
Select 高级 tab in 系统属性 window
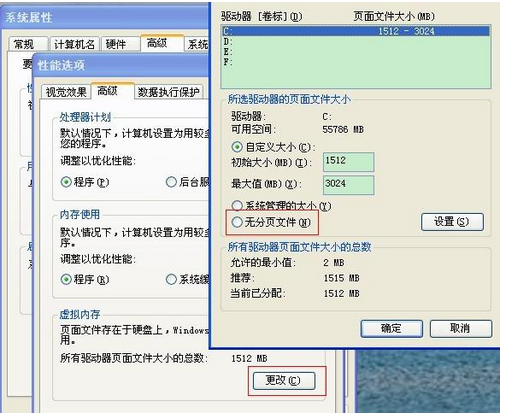[x=162, y=43]
